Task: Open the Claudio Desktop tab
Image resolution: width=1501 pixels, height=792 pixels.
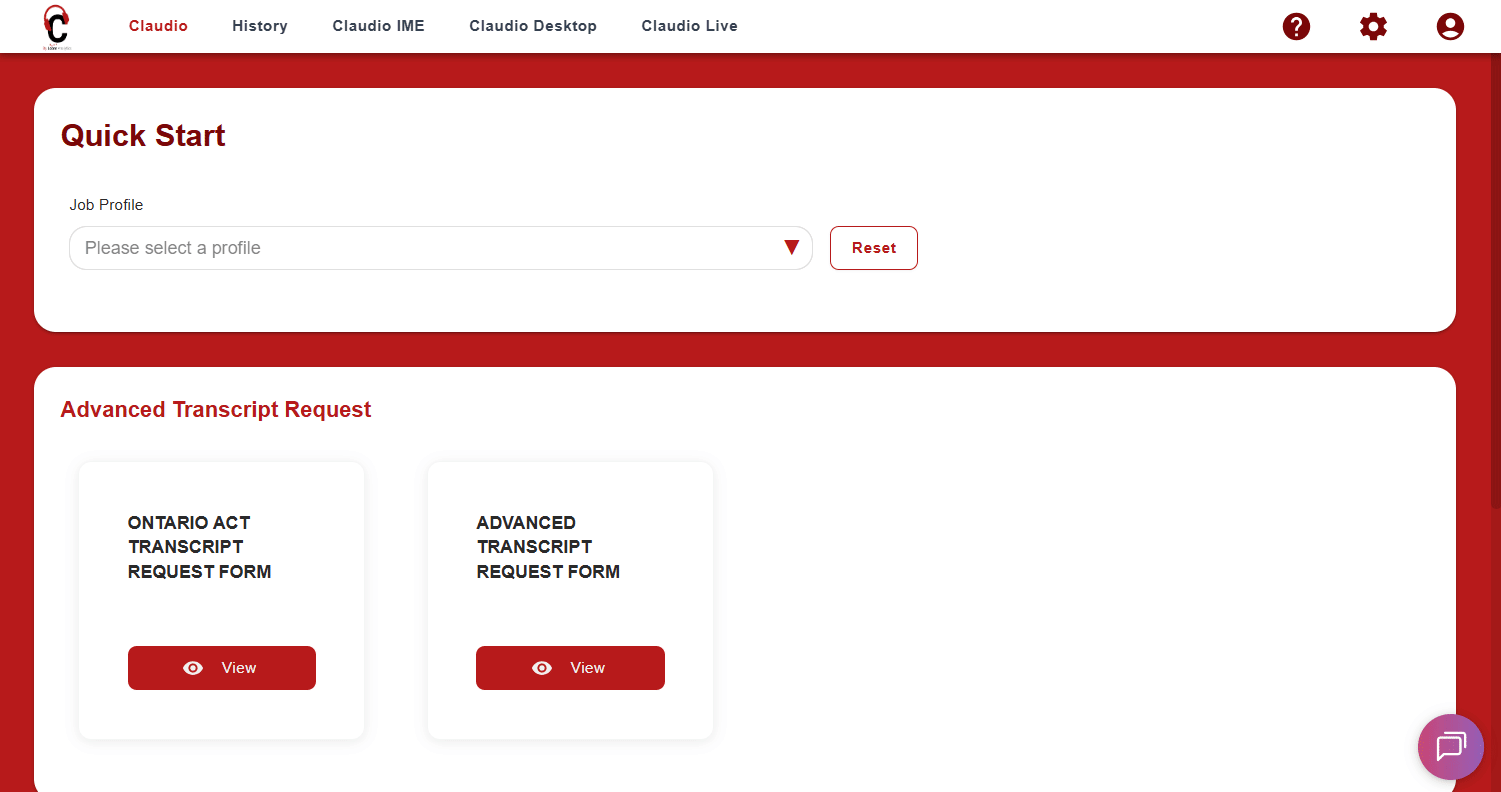Action: coord(533,26)
